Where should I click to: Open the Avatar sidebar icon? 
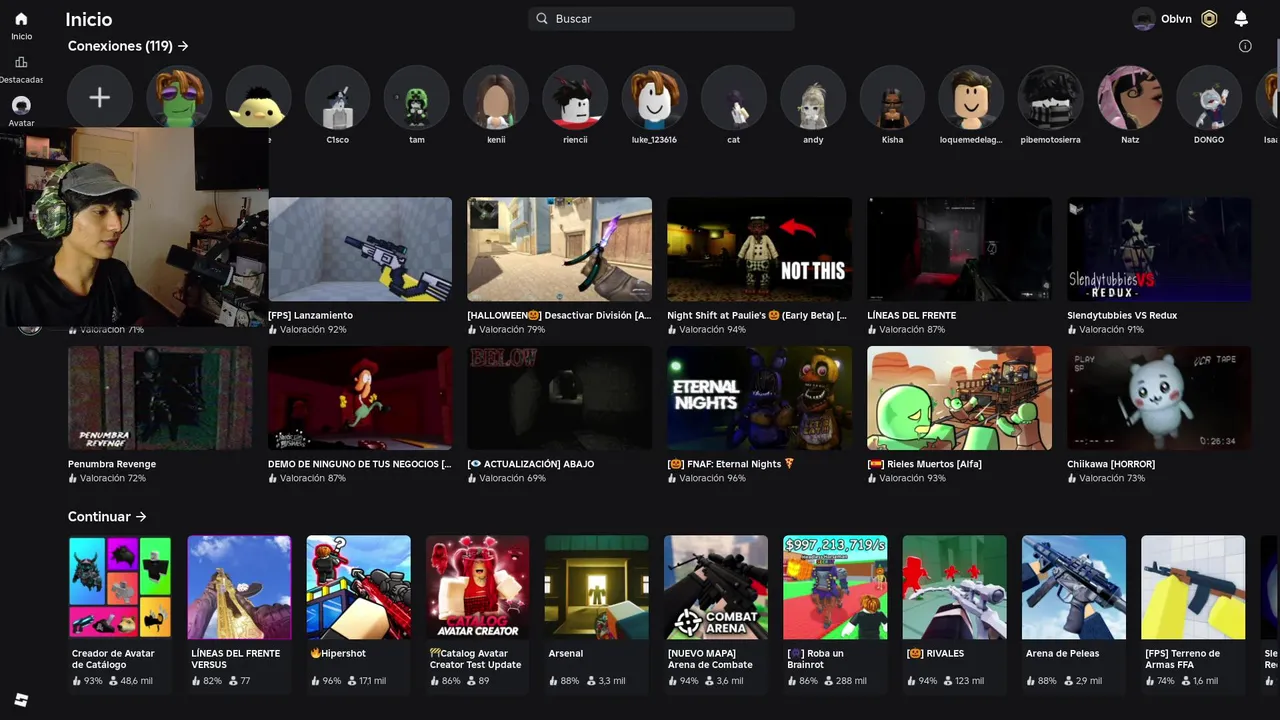[21, 105]
